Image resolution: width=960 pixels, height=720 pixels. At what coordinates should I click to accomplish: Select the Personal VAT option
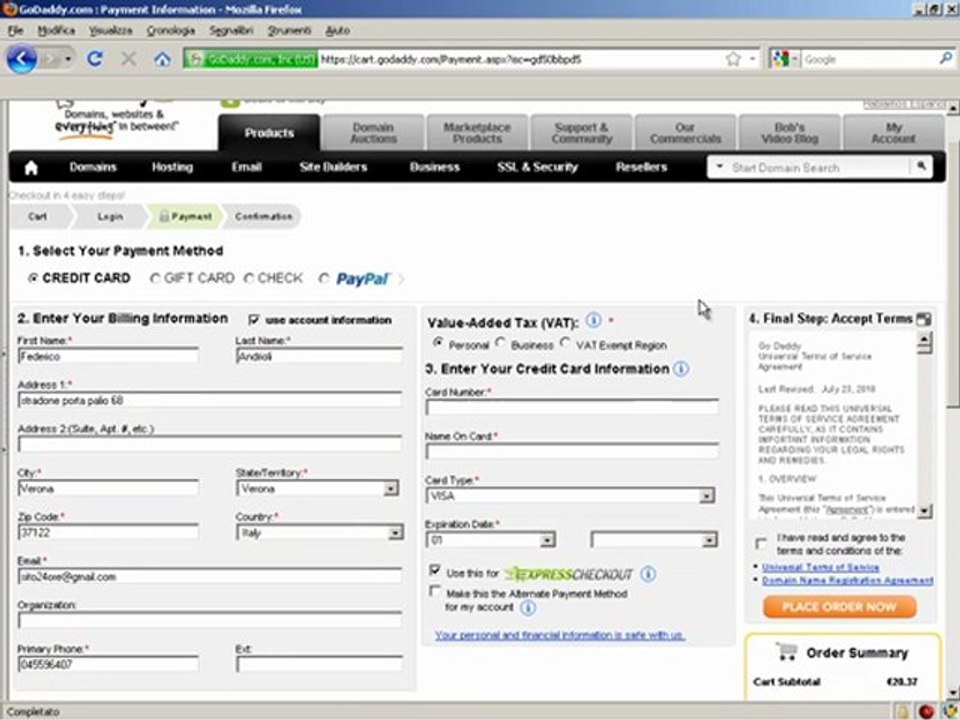coord(437,343)
